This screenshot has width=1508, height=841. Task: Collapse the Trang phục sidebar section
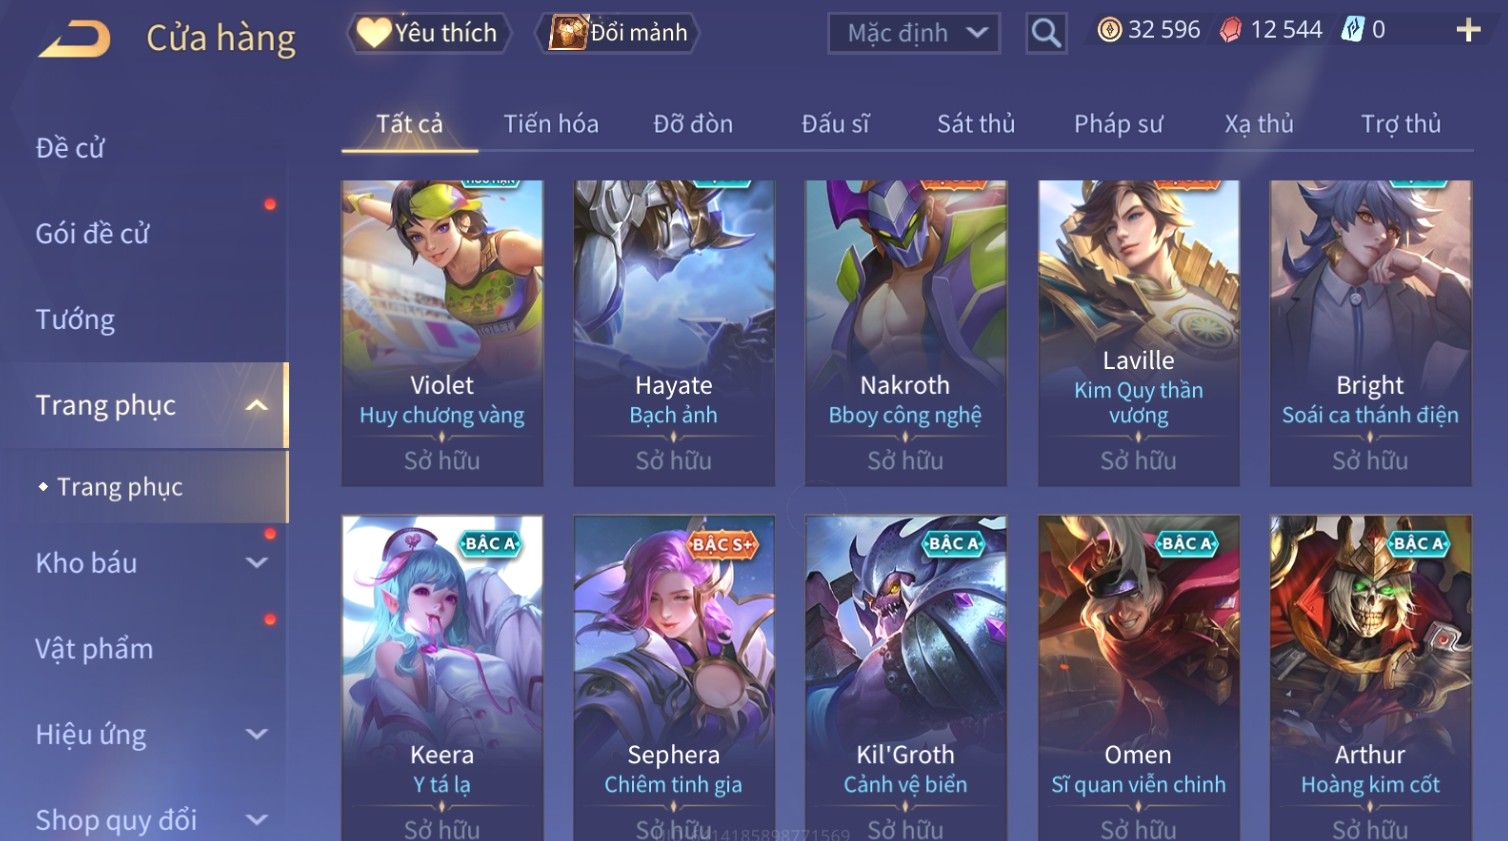click(x=257, y=405)
